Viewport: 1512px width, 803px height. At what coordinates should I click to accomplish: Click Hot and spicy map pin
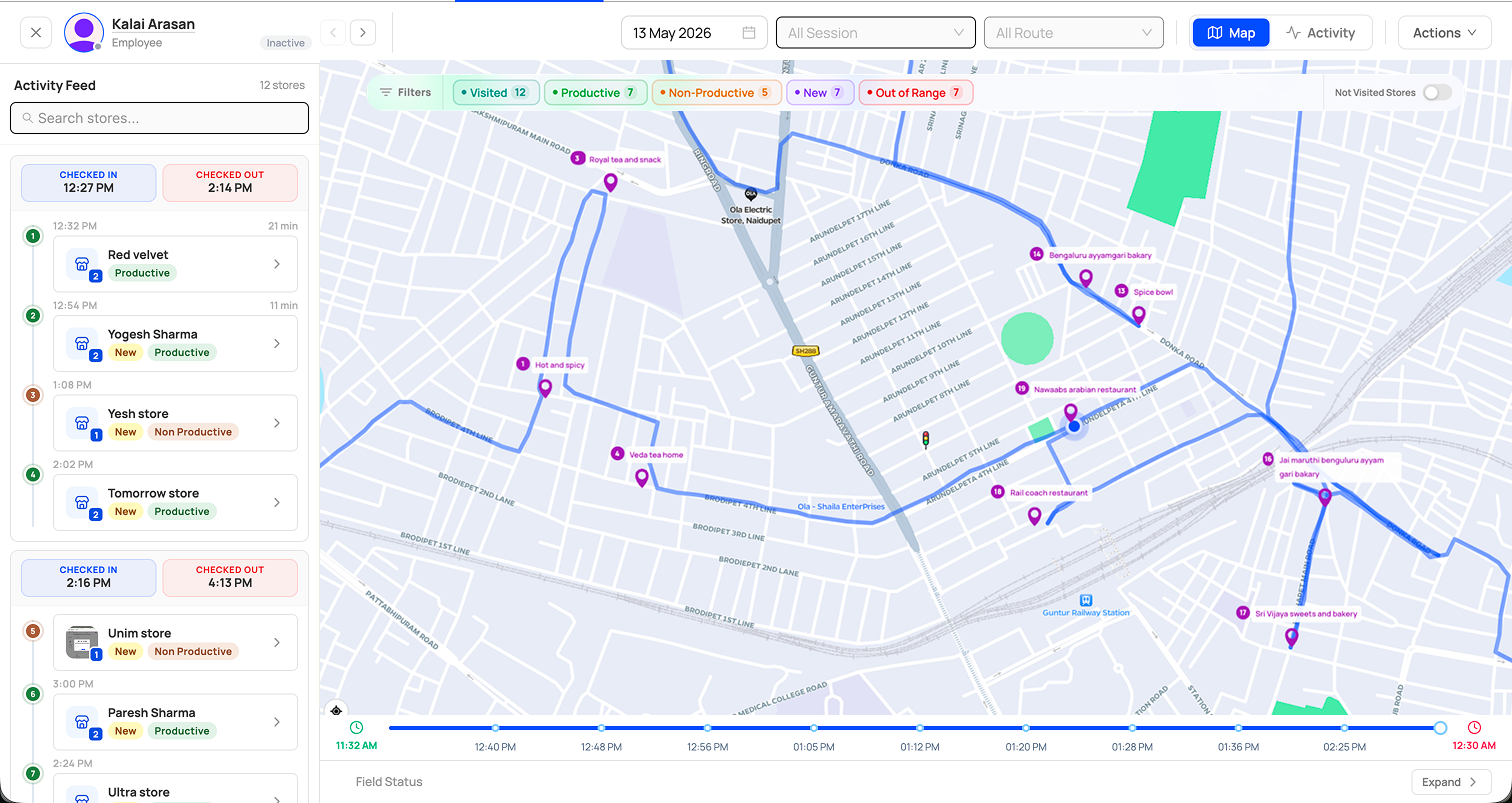pos(545,388)
